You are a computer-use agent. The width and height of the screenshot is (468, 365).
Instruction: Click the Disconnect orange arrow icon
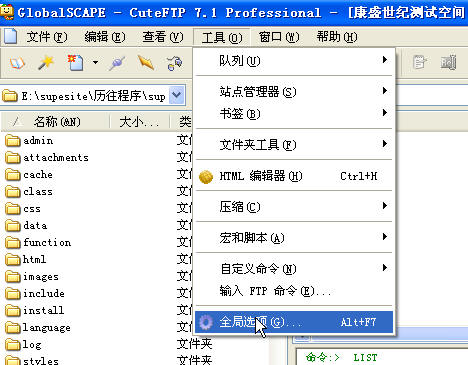146,63
